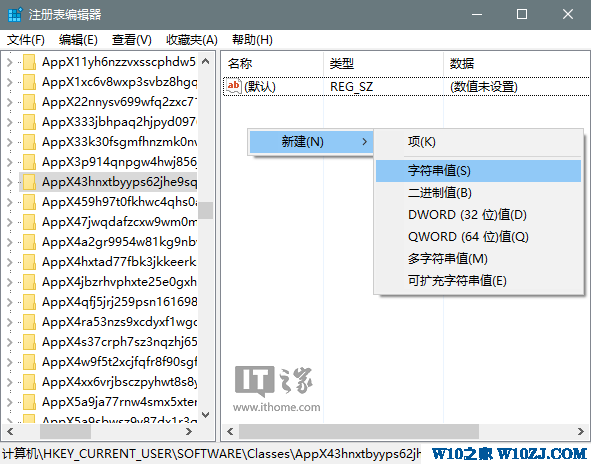591x464 pixels.
Task: Select 项(K) from the submenu
Action: (x=479, y=142)
